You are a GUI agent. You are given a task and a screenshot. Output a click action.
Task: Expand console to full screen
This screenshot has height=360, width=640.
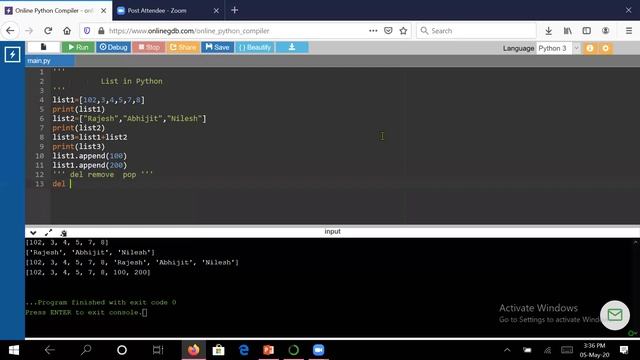(x=48, y=233)
